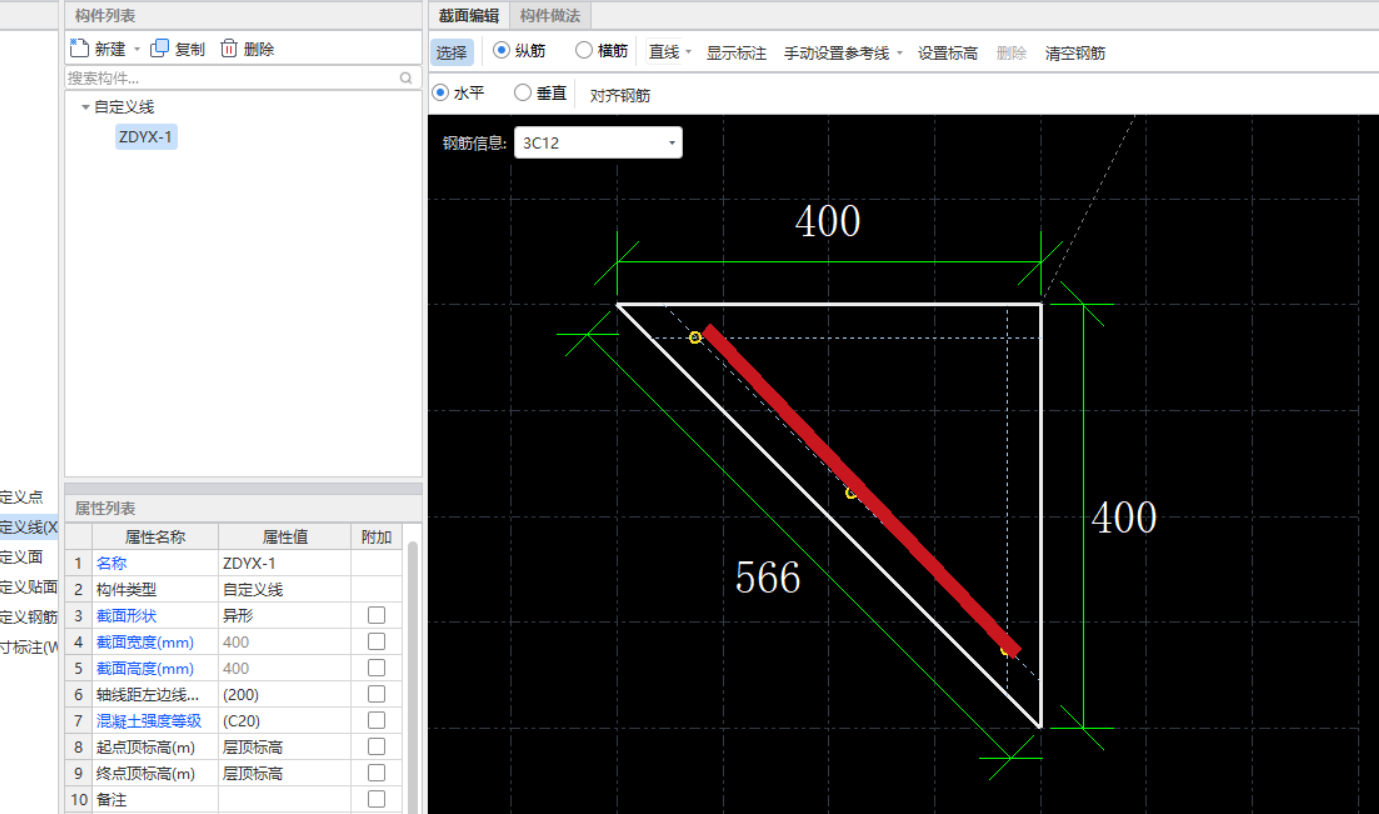Image resolution: width=1379 pixels, height=814 pixels.
Task: Select 定义线 in the left sidebar
Action: (x=29, y=527)
